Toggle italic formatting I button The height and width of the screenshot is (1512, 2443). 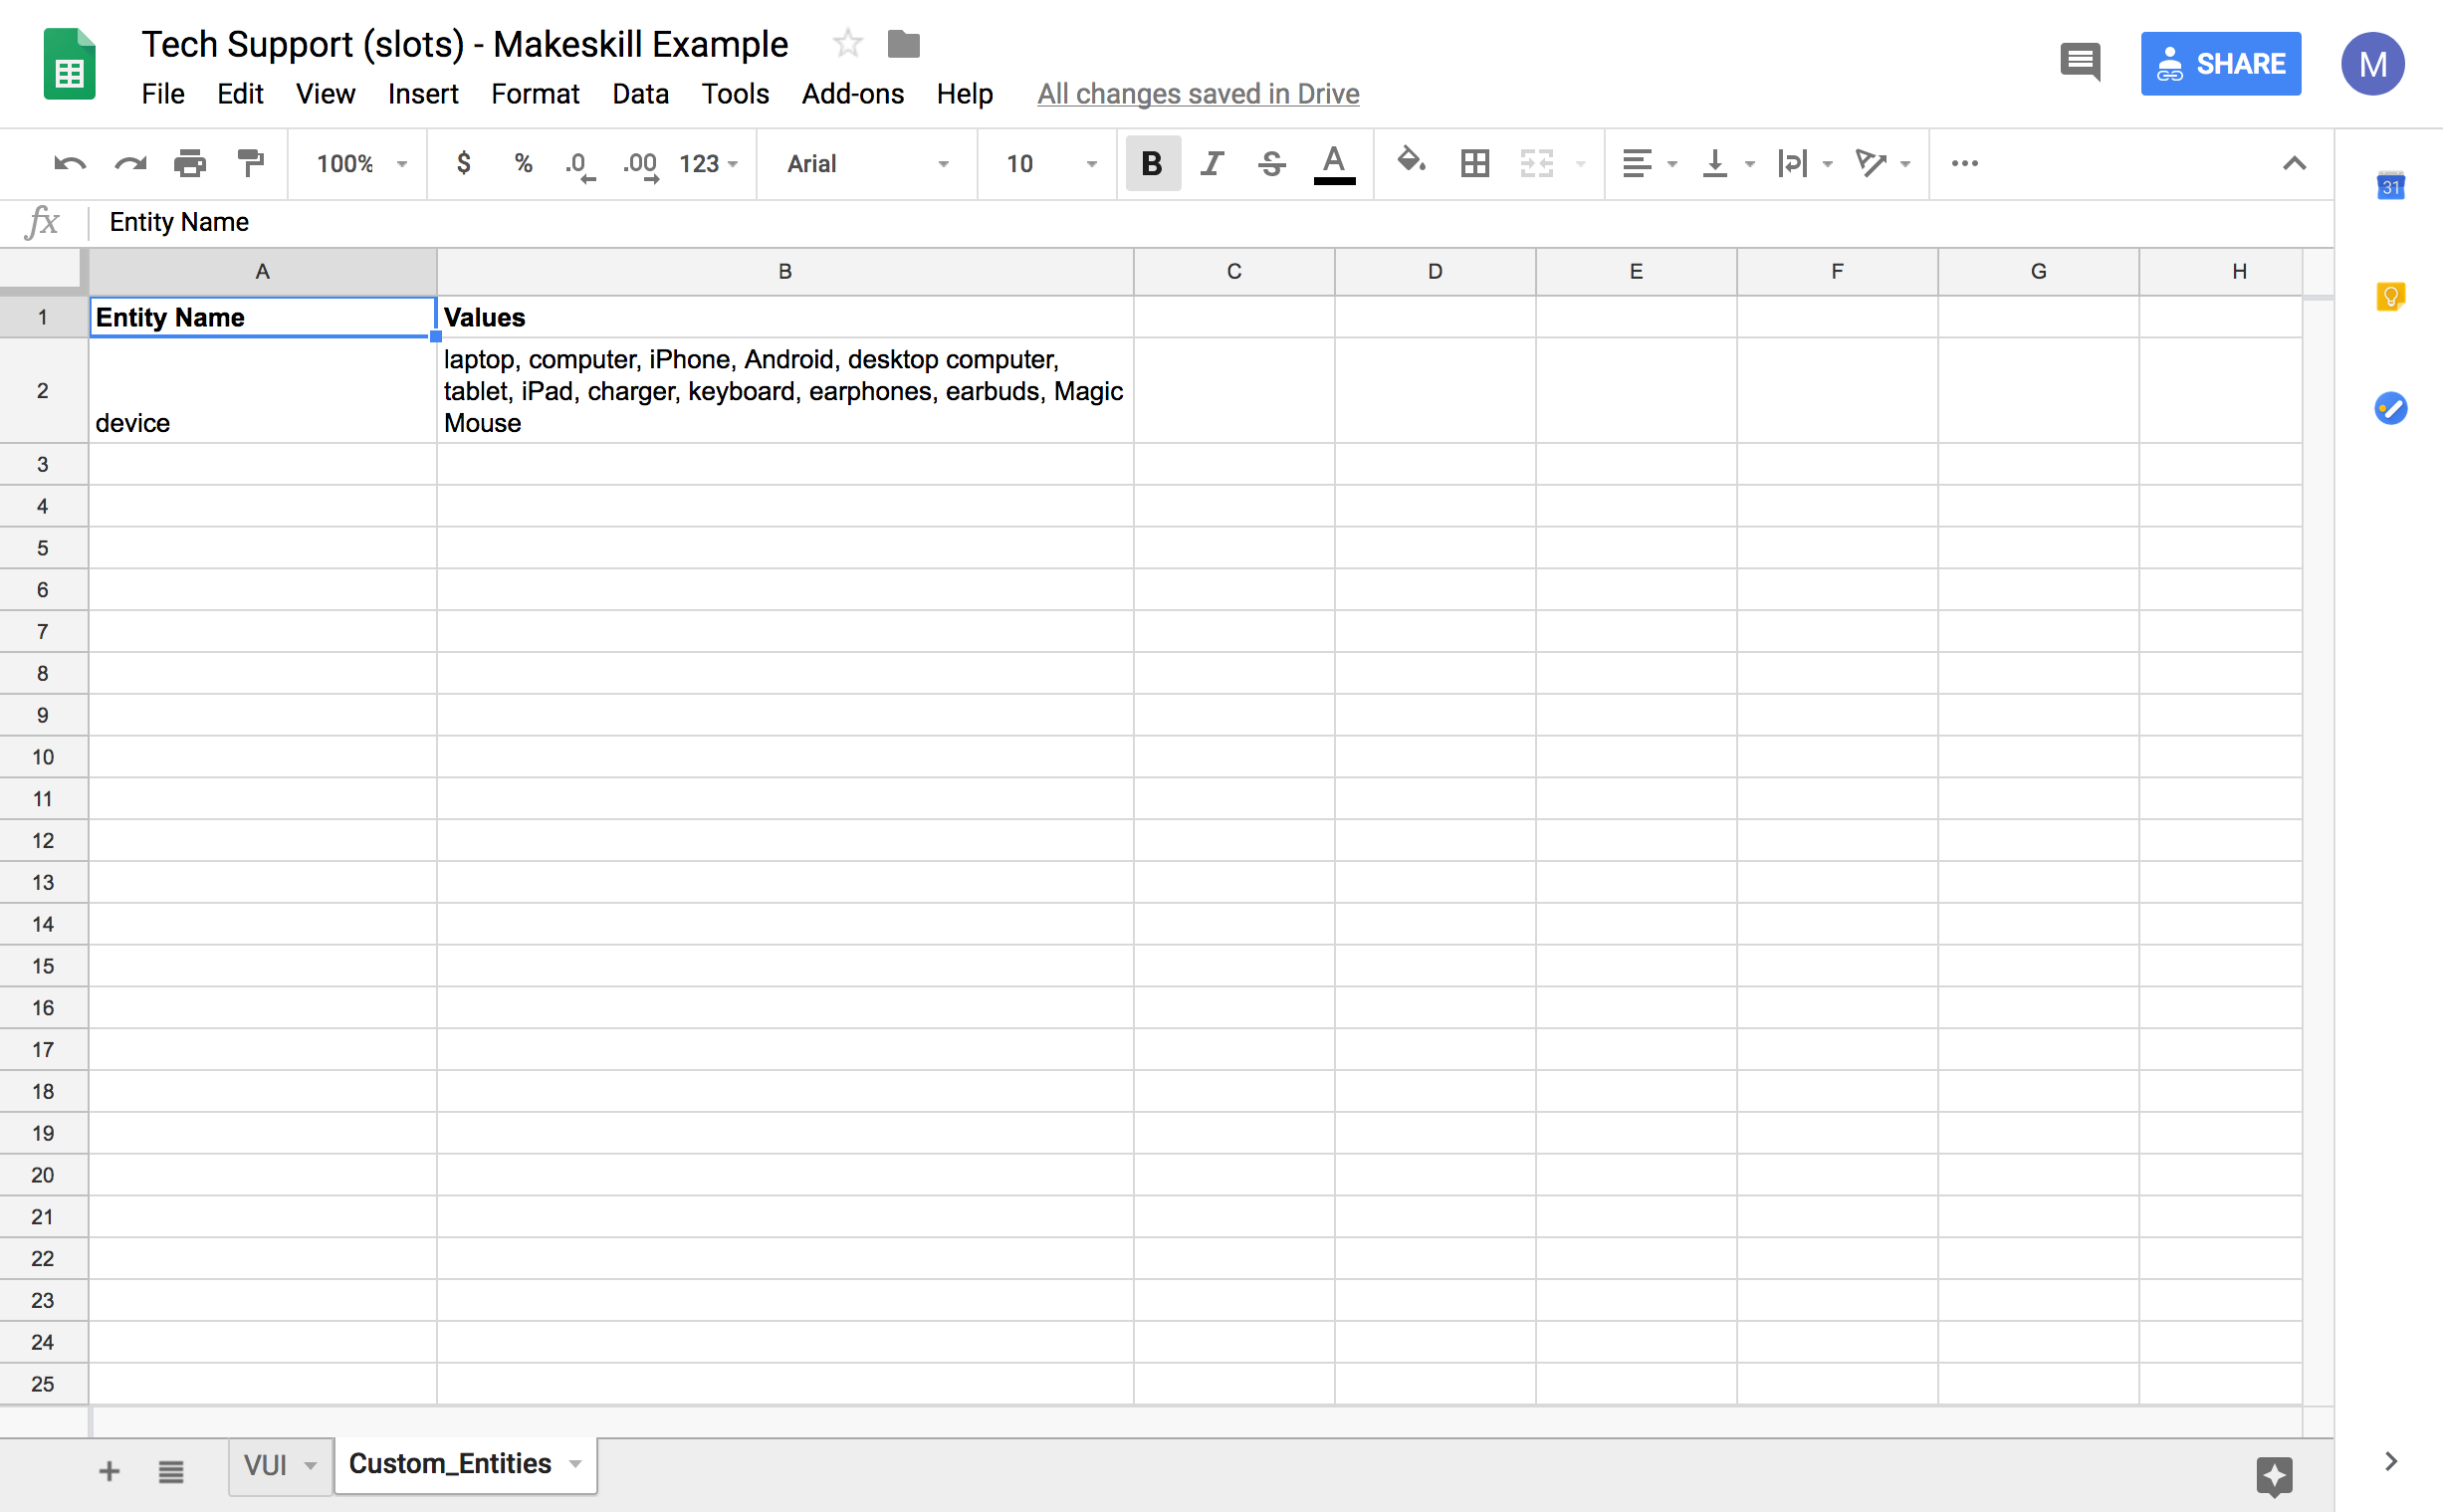point(1212,163)
